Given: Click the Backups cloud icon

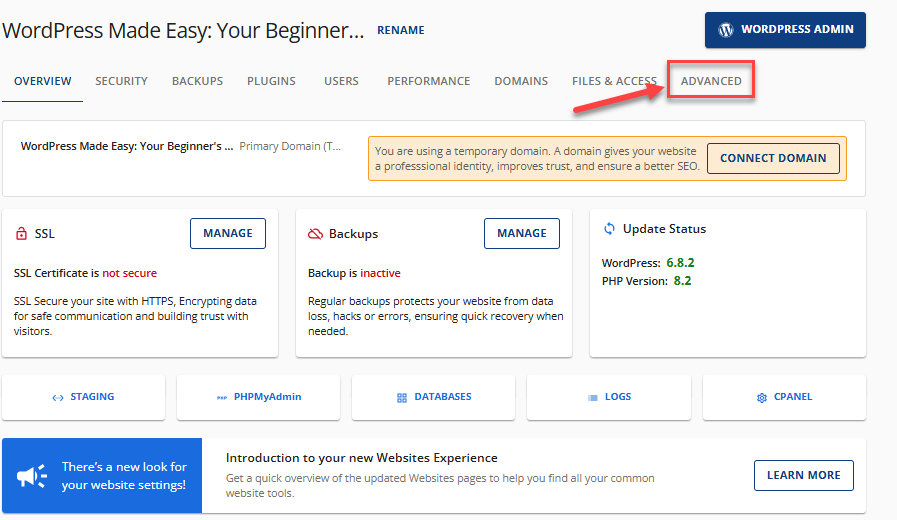Looking at the screenshot, I should click(315, 234).
